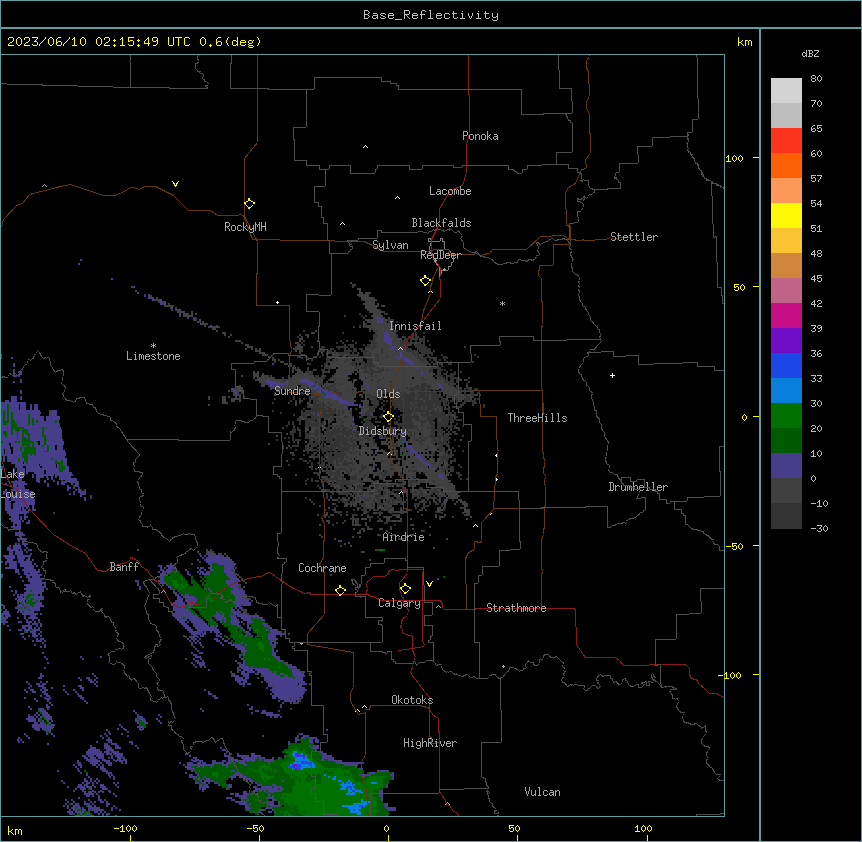The image size is (862, 842).
Task: Click the yellow marker above Calgary label
Action: tap(405, 589)
